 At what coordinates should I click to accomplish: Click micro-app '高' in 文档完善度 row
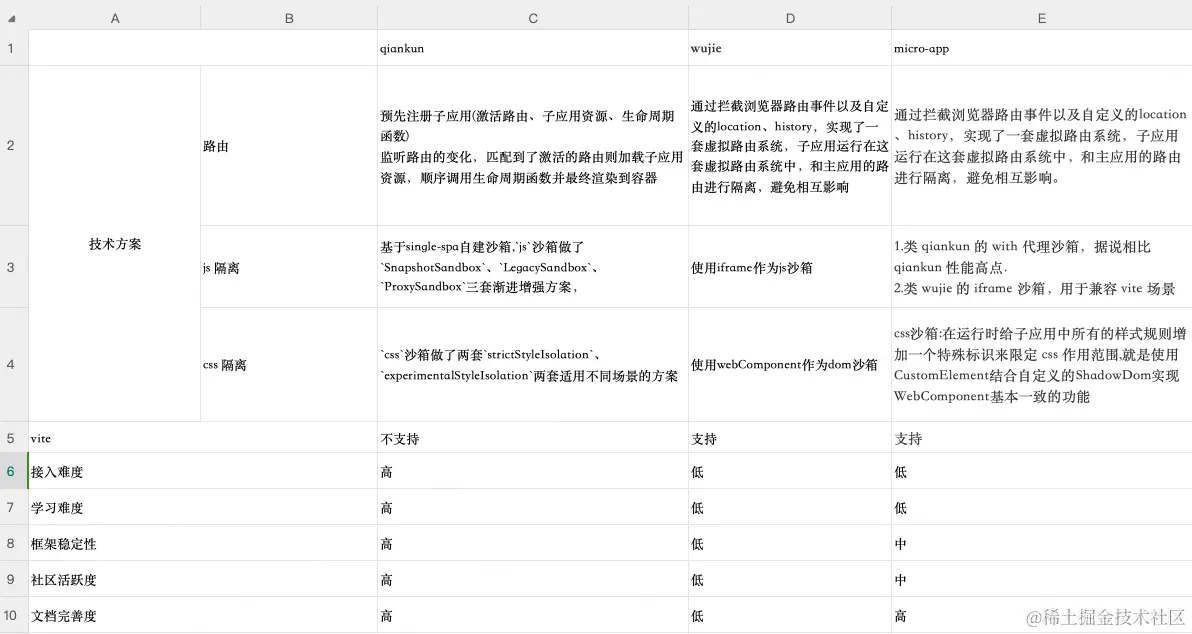coord(1041,616)
